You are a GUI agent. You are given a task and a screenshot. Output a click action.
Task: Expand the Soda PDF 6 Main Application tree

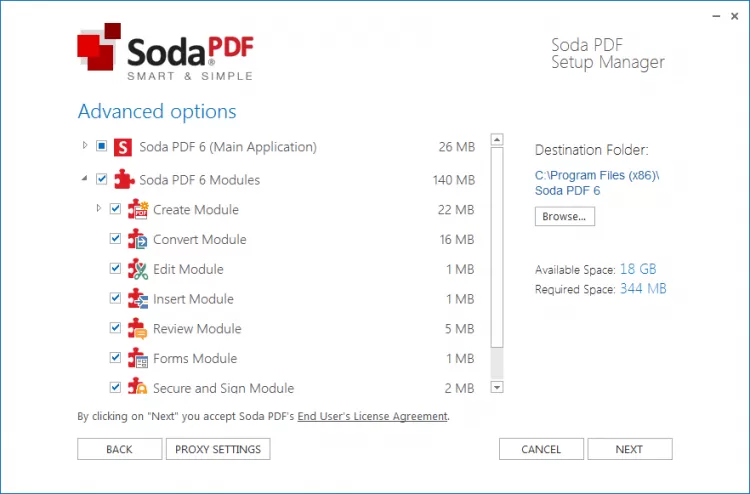85,146
